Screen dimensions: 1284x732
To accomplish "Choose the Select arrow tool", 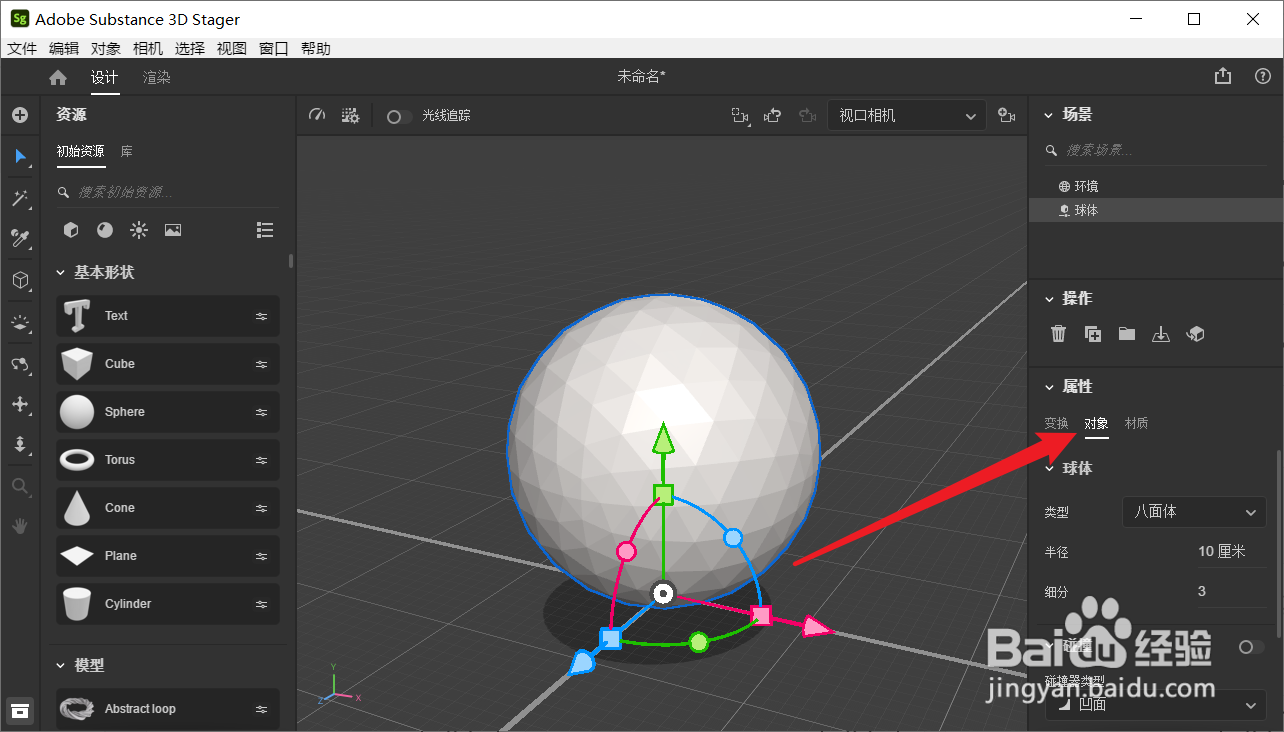I will click(20, 156).
